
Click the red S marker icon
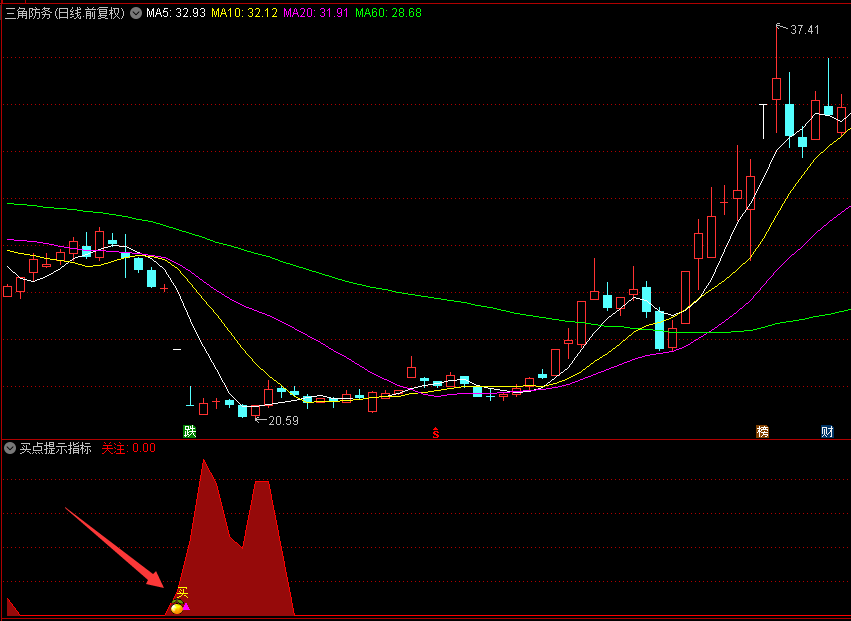435,433
